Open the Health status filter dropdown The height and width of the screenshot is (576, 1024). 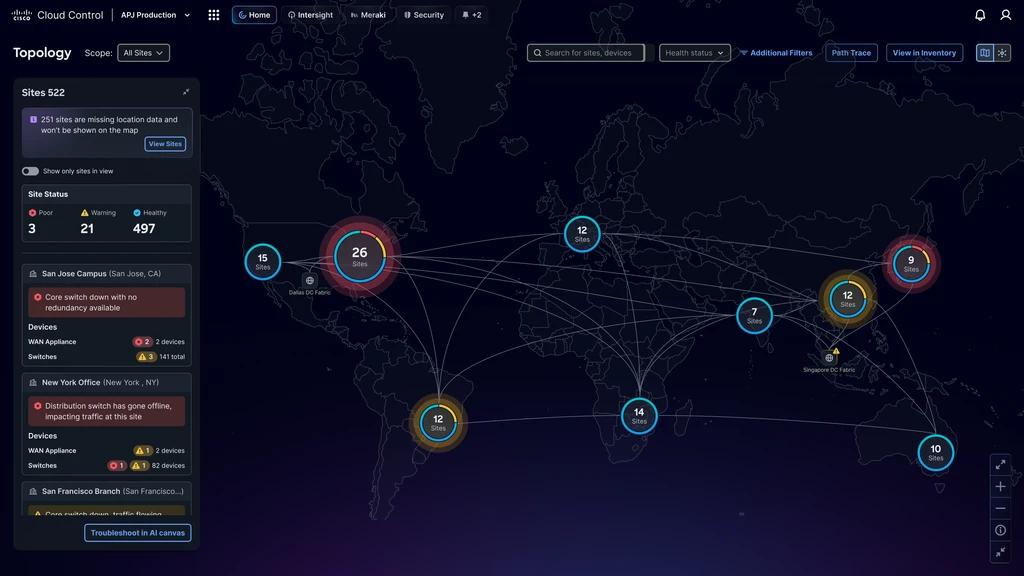[694, 53]
